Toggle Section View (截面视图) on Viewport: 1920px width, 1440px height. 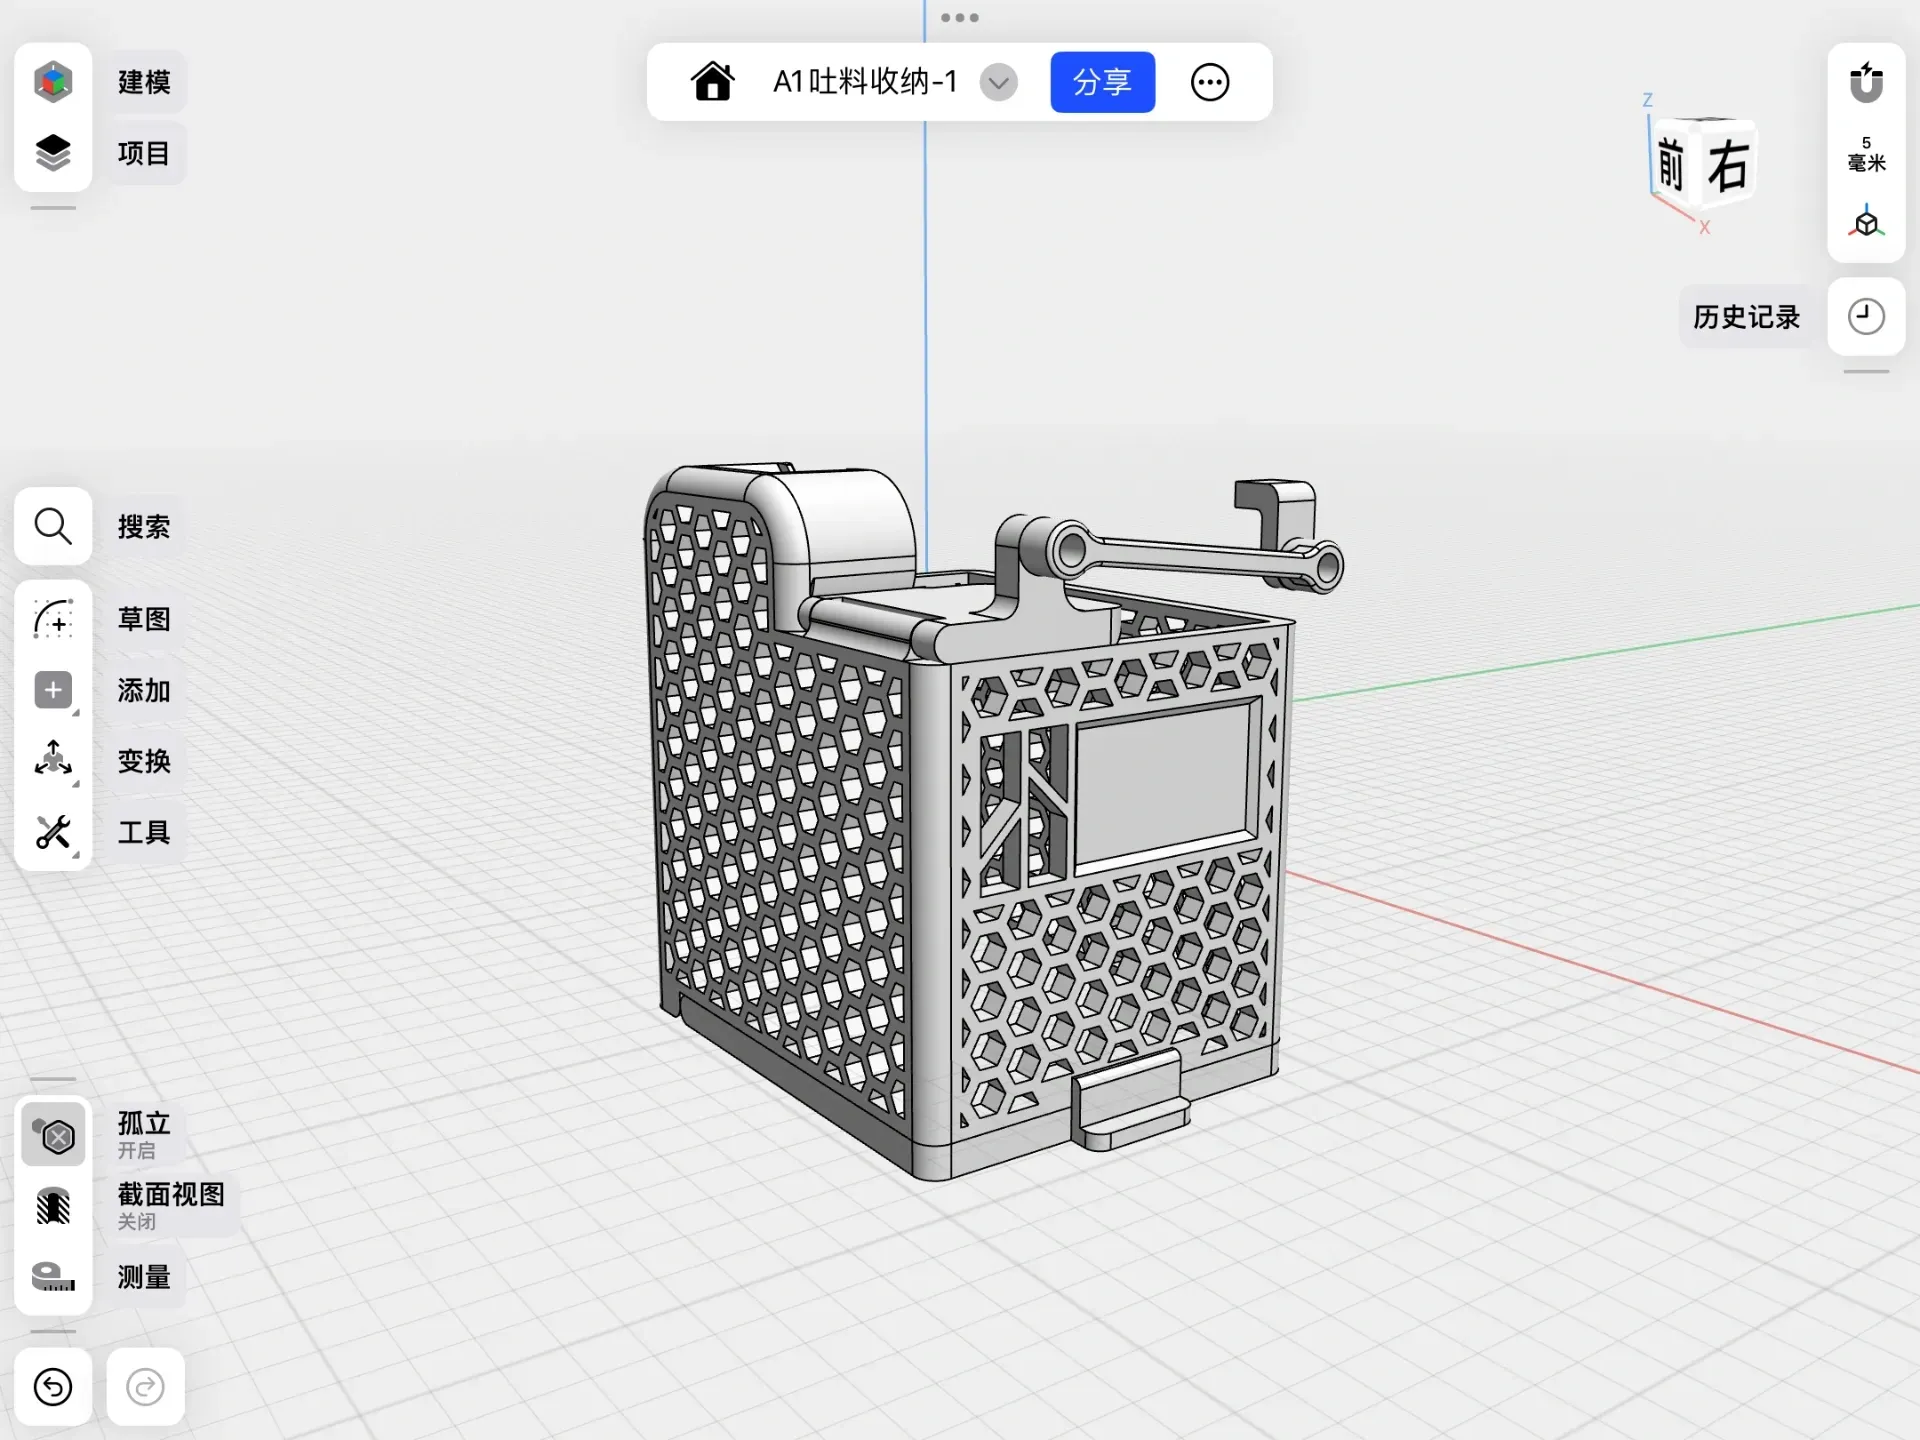point(53,1206)
